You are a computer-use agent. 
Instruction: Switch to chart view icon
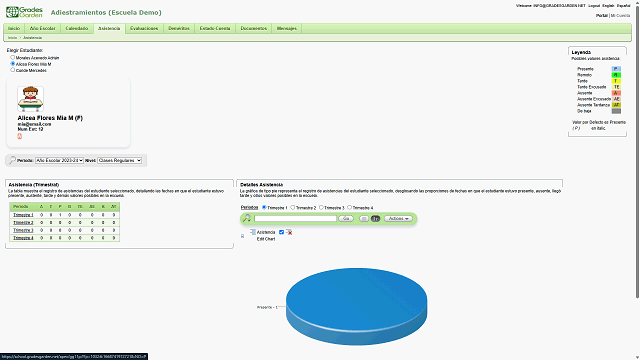[x=376, y=219]
